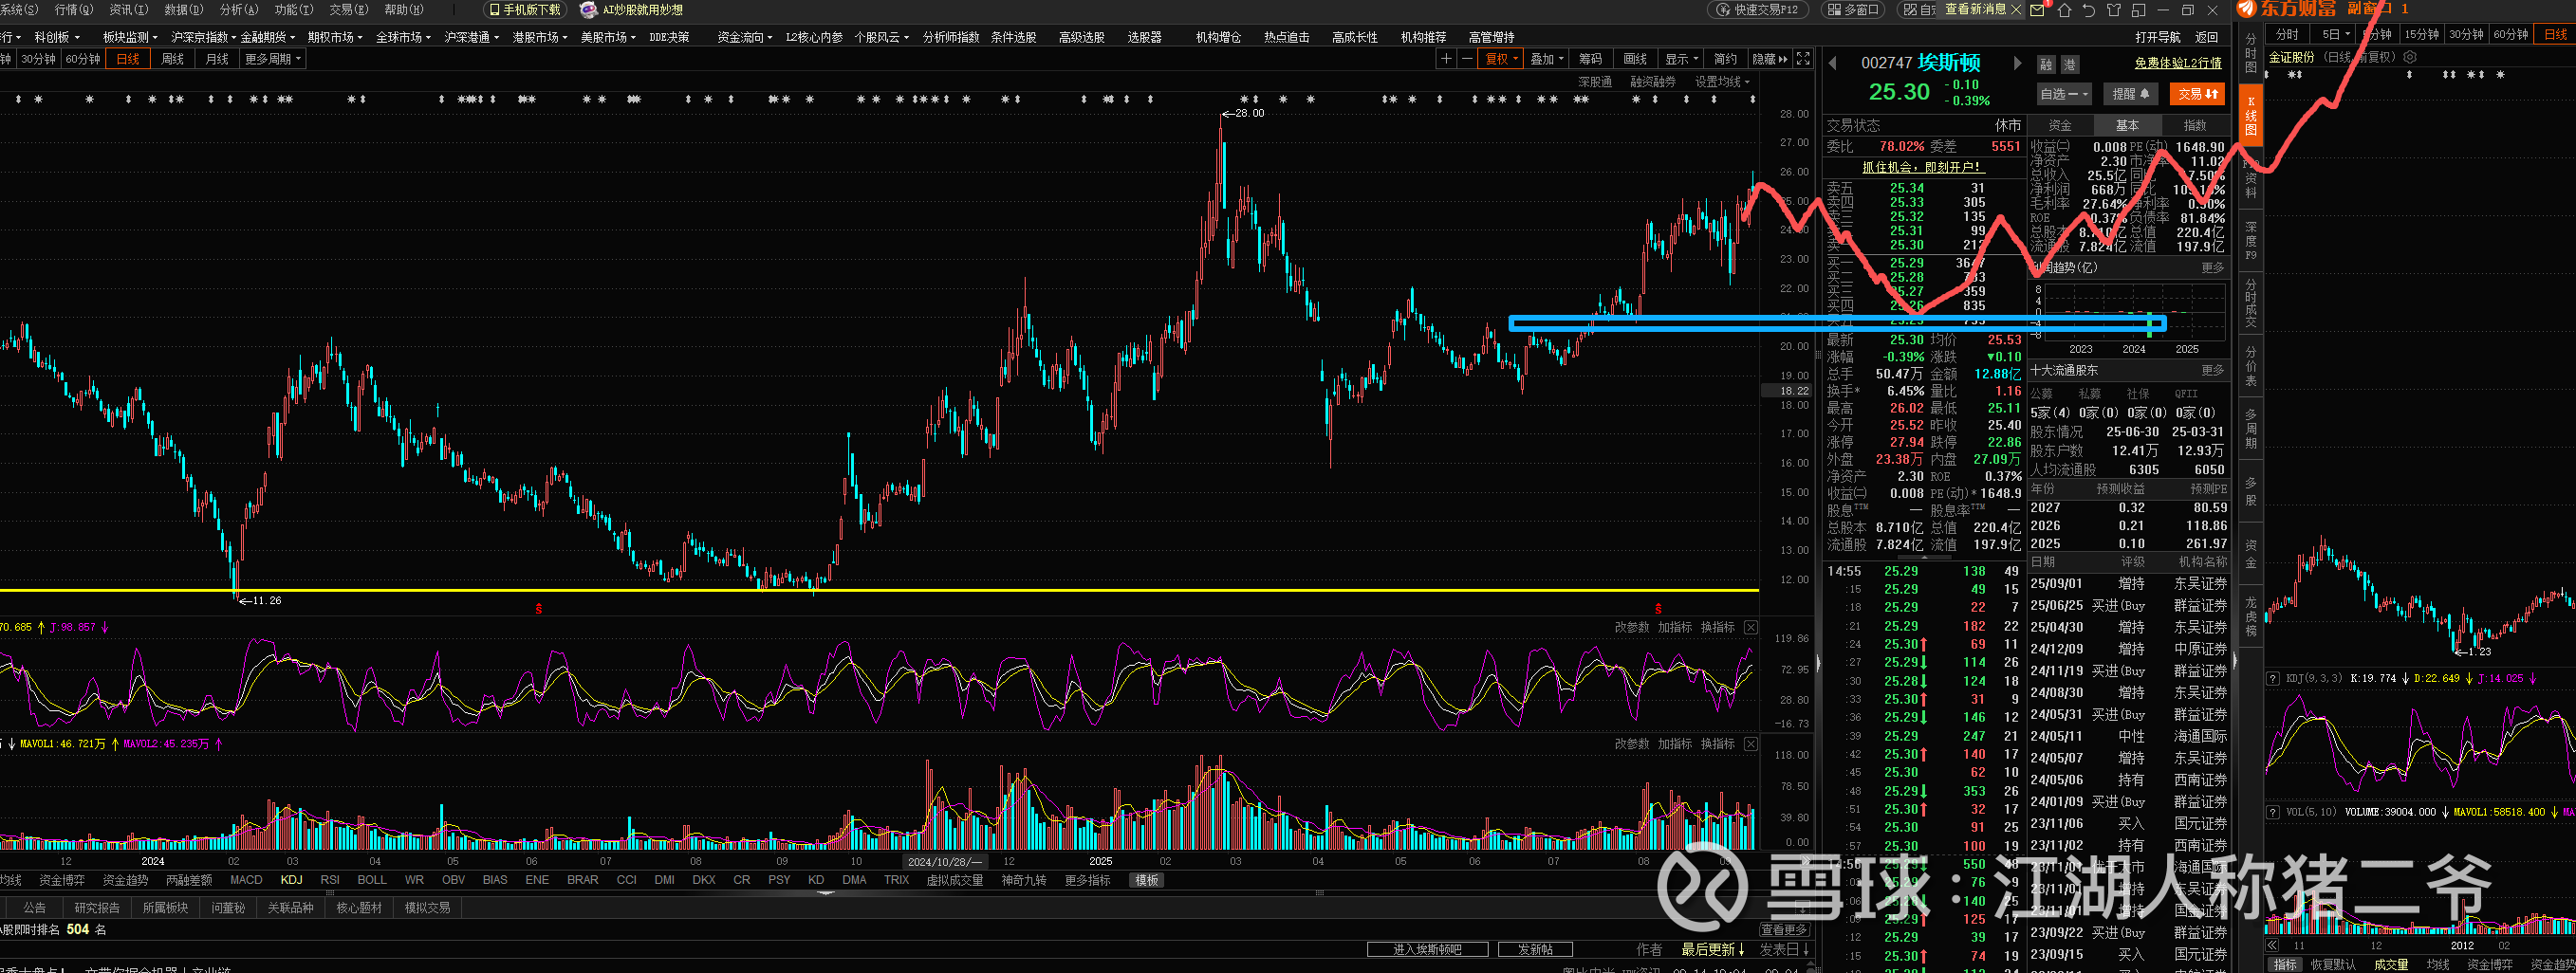2576x973 pixels.
Task: Open 设置均线 moving average dropdown
Action: pos(1722,82)
